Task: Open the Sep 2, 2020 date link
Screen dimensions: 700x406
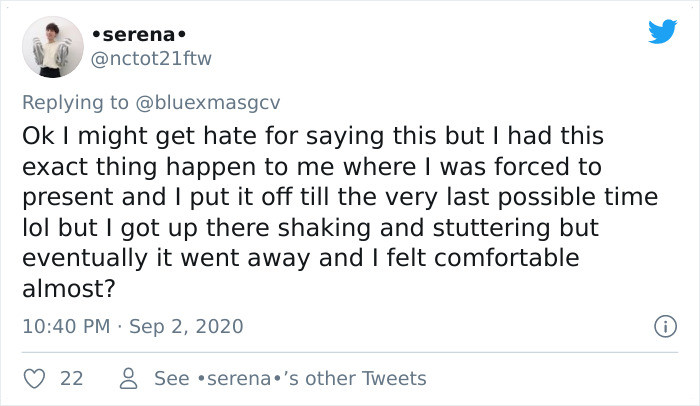Action: pos(186,326)
